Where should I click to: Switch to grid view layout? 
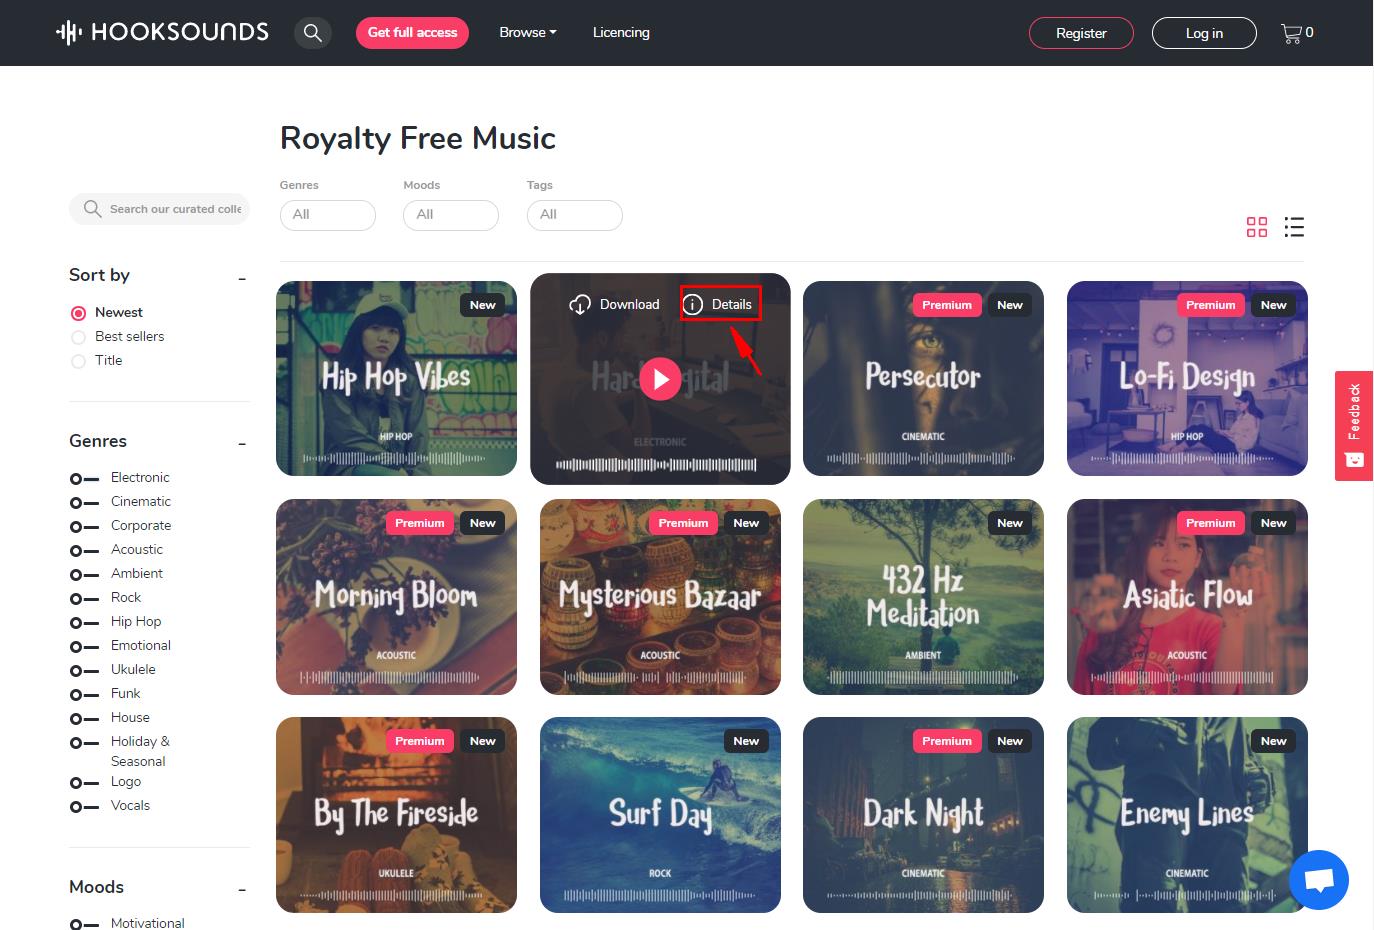click(x=1257, y=227)
